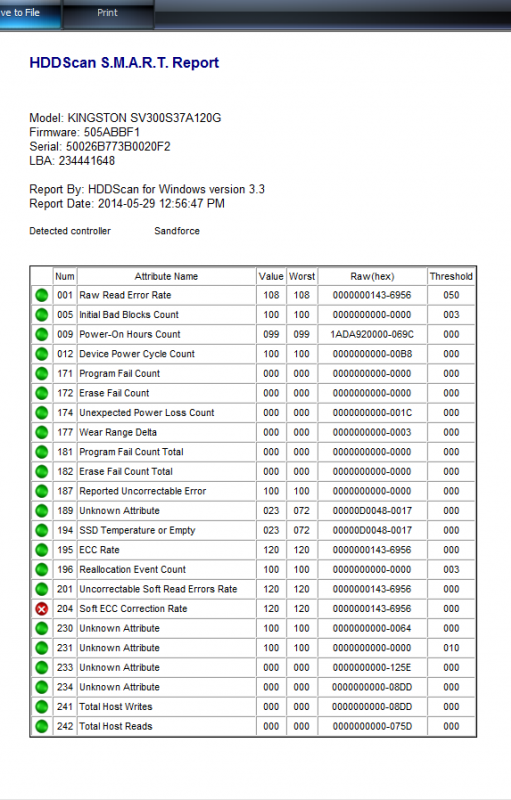Click the Raw(hex) column header
This screenshot has width=511, height=800.
[372, 276]
